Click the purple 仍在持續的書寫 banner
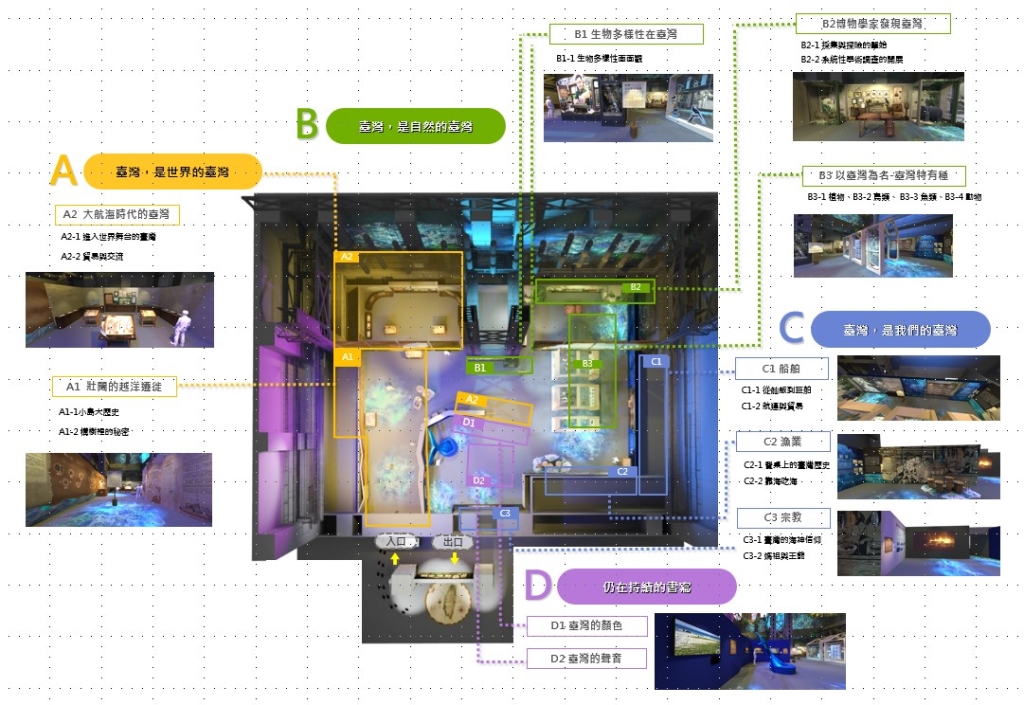The width and height of the screenshot is (1024, 705). coord(646,586)
